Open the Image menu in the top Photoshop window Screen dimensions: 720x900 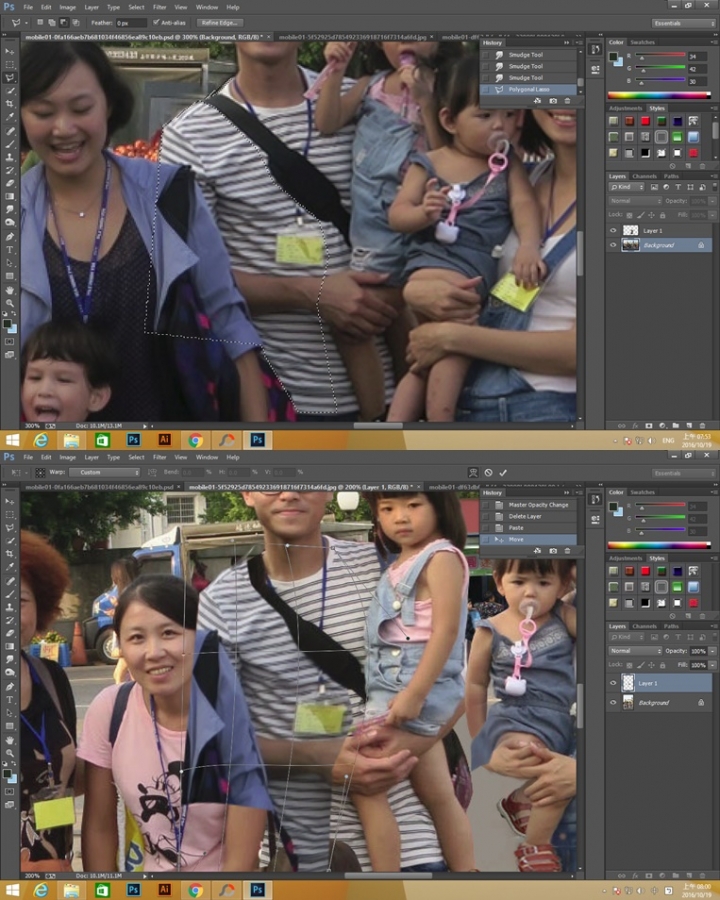tap(68, 7)
